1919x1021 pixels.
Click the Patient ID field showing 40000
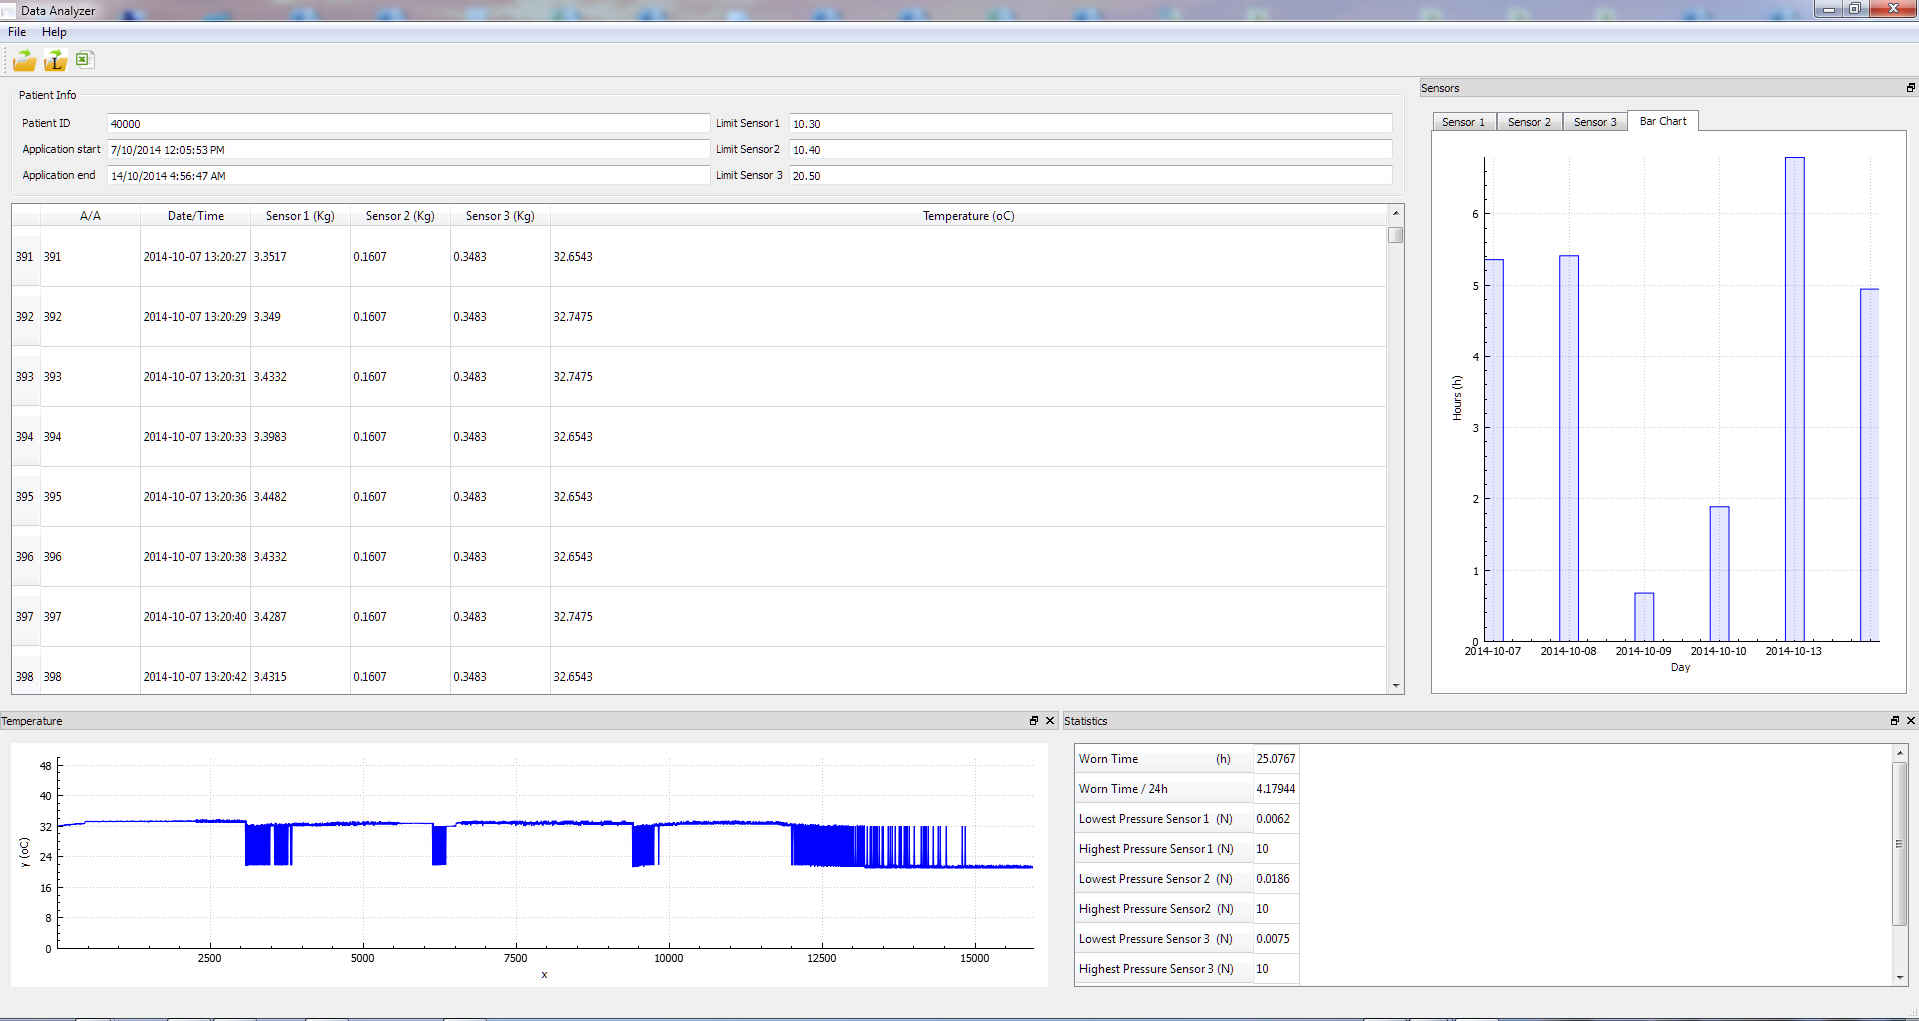(408, 124)
